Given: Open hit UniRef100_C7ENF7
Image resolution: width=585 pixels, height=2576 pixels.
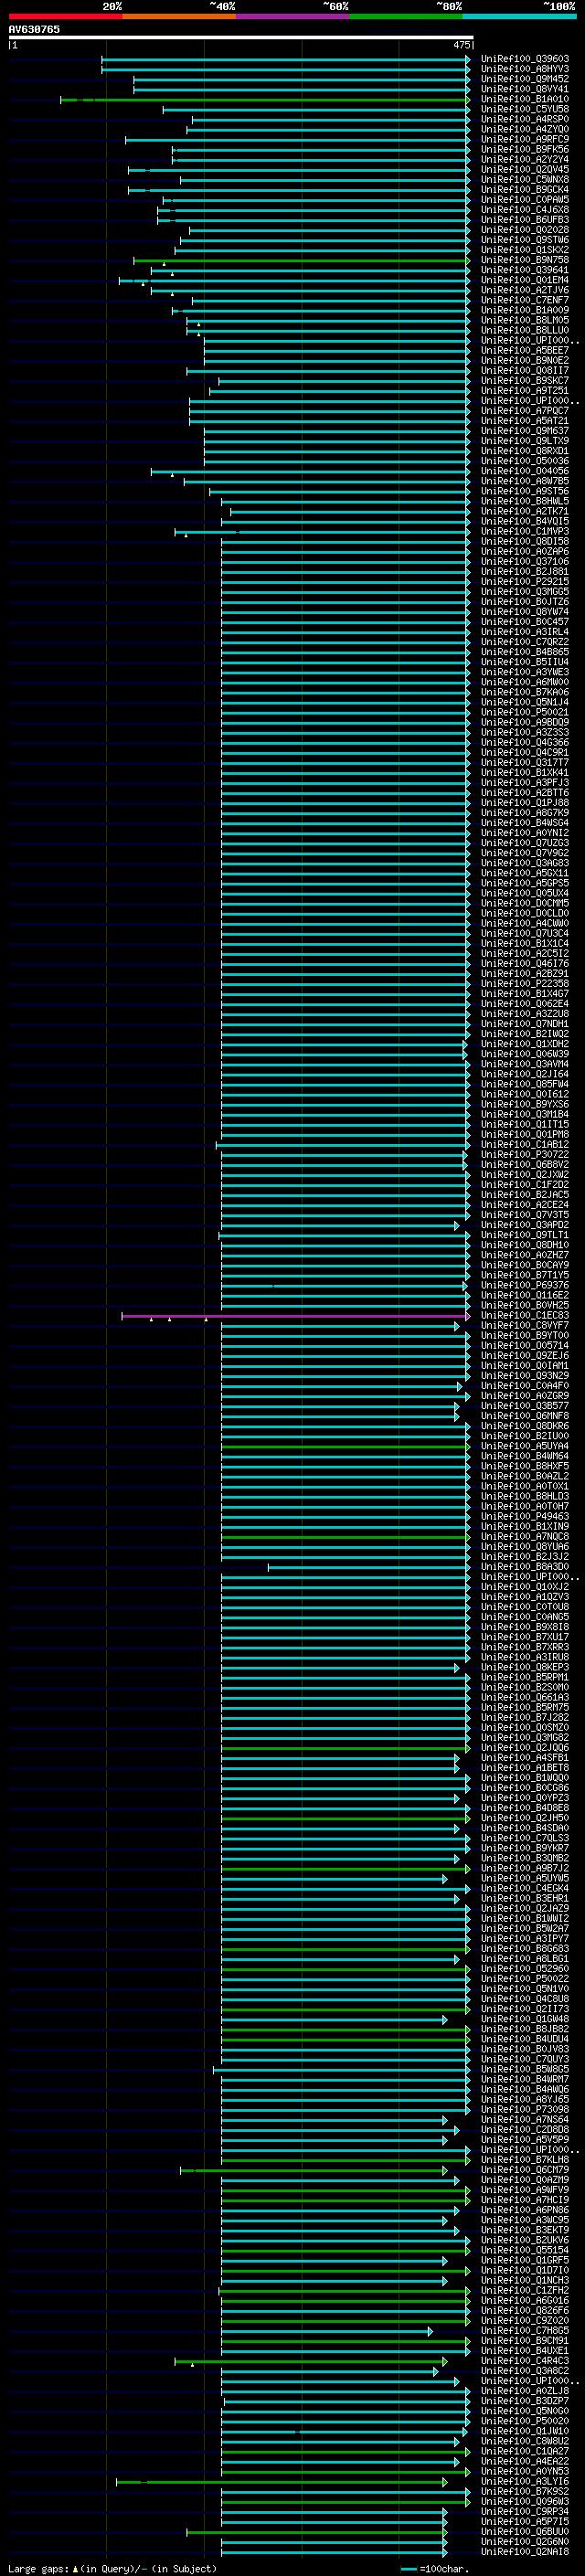Looking at the screenshot, I should click(524, 300).
